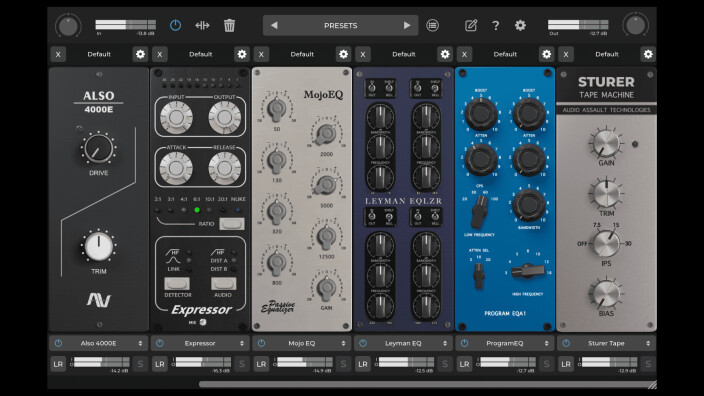Click the LR channel button under Expressor
This screenshot has width=704, height=396.
pyautogui.click(x=160, y=364)
